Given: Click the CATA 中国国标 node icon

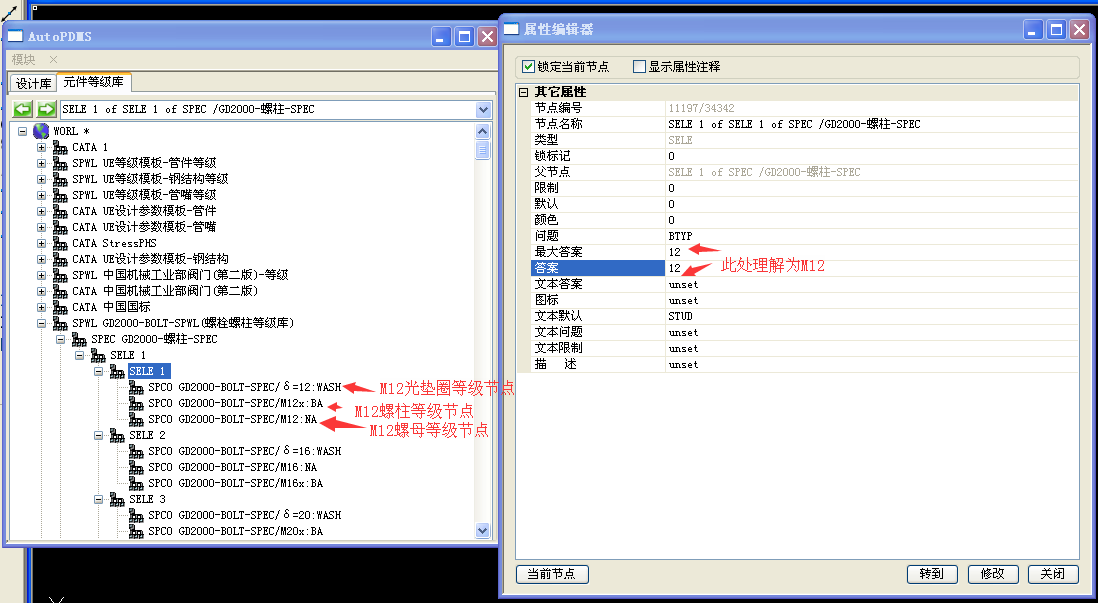Looking at the screenshot, I should (x=60, y=307).
